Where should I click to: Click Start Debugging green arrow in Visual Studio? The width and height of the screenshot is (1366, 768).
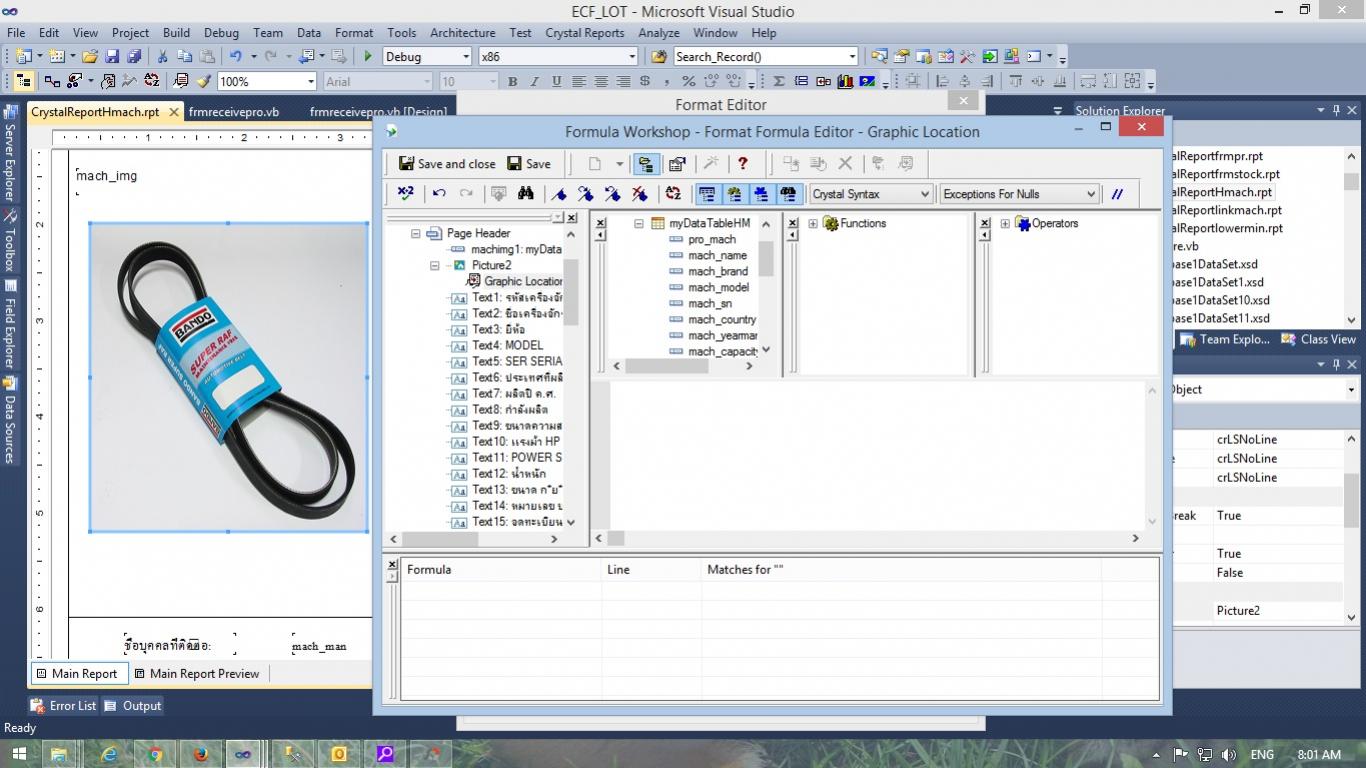click(368, 57)
